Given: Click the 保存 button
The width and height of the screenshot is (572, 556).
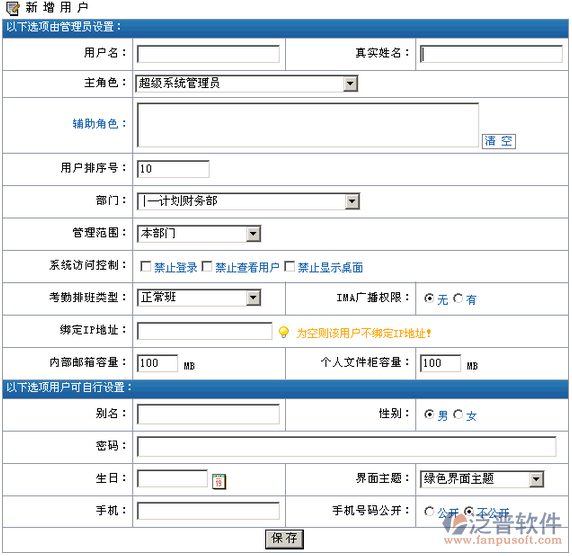Looking at the screenshot, I should pos(284,539).
